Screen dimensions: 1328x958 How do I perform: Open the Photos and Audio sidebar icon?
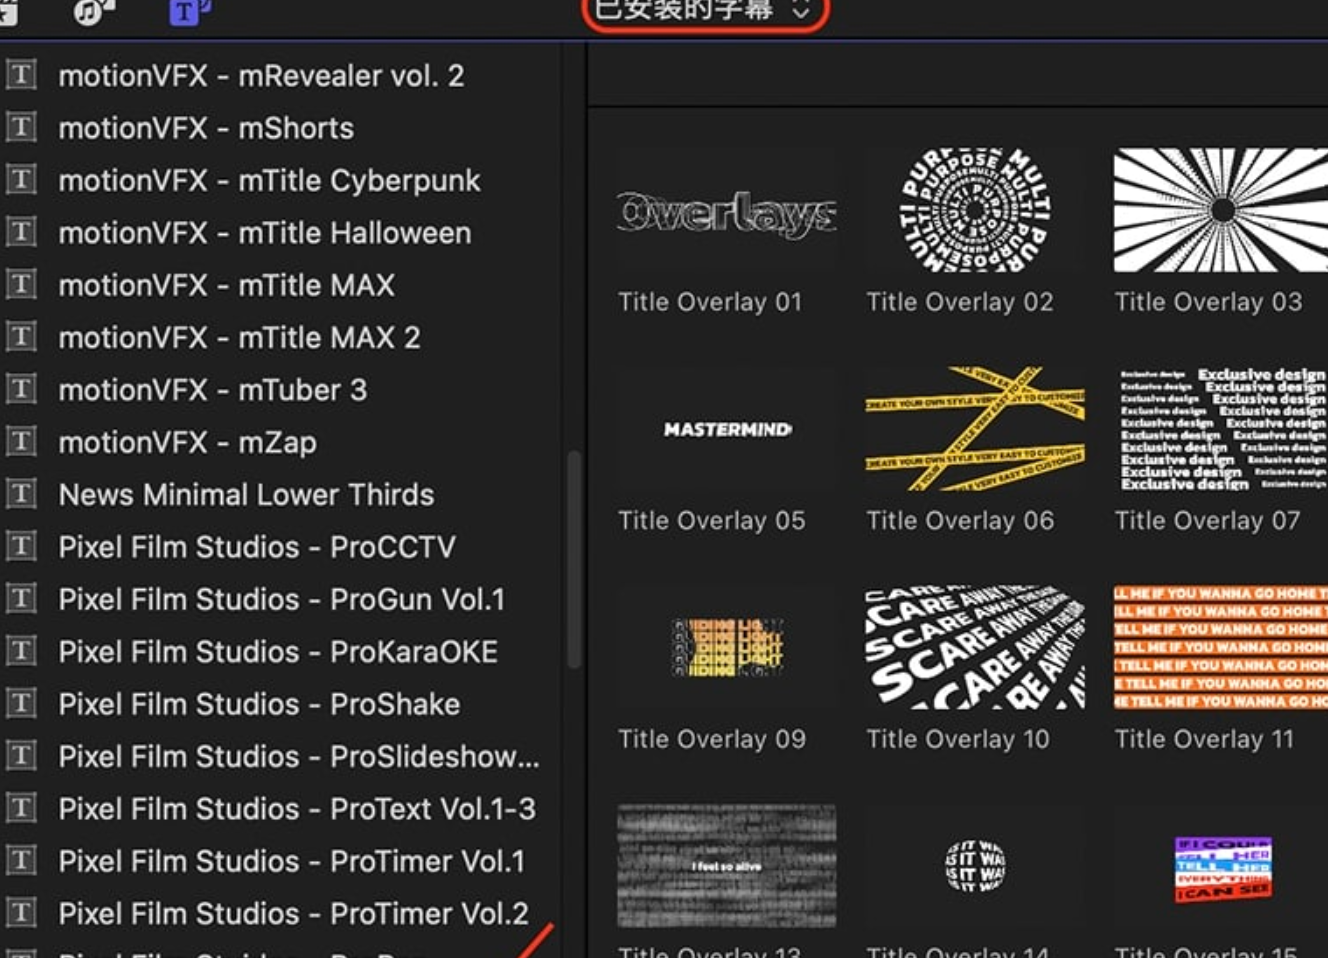[x=94, y=11]
